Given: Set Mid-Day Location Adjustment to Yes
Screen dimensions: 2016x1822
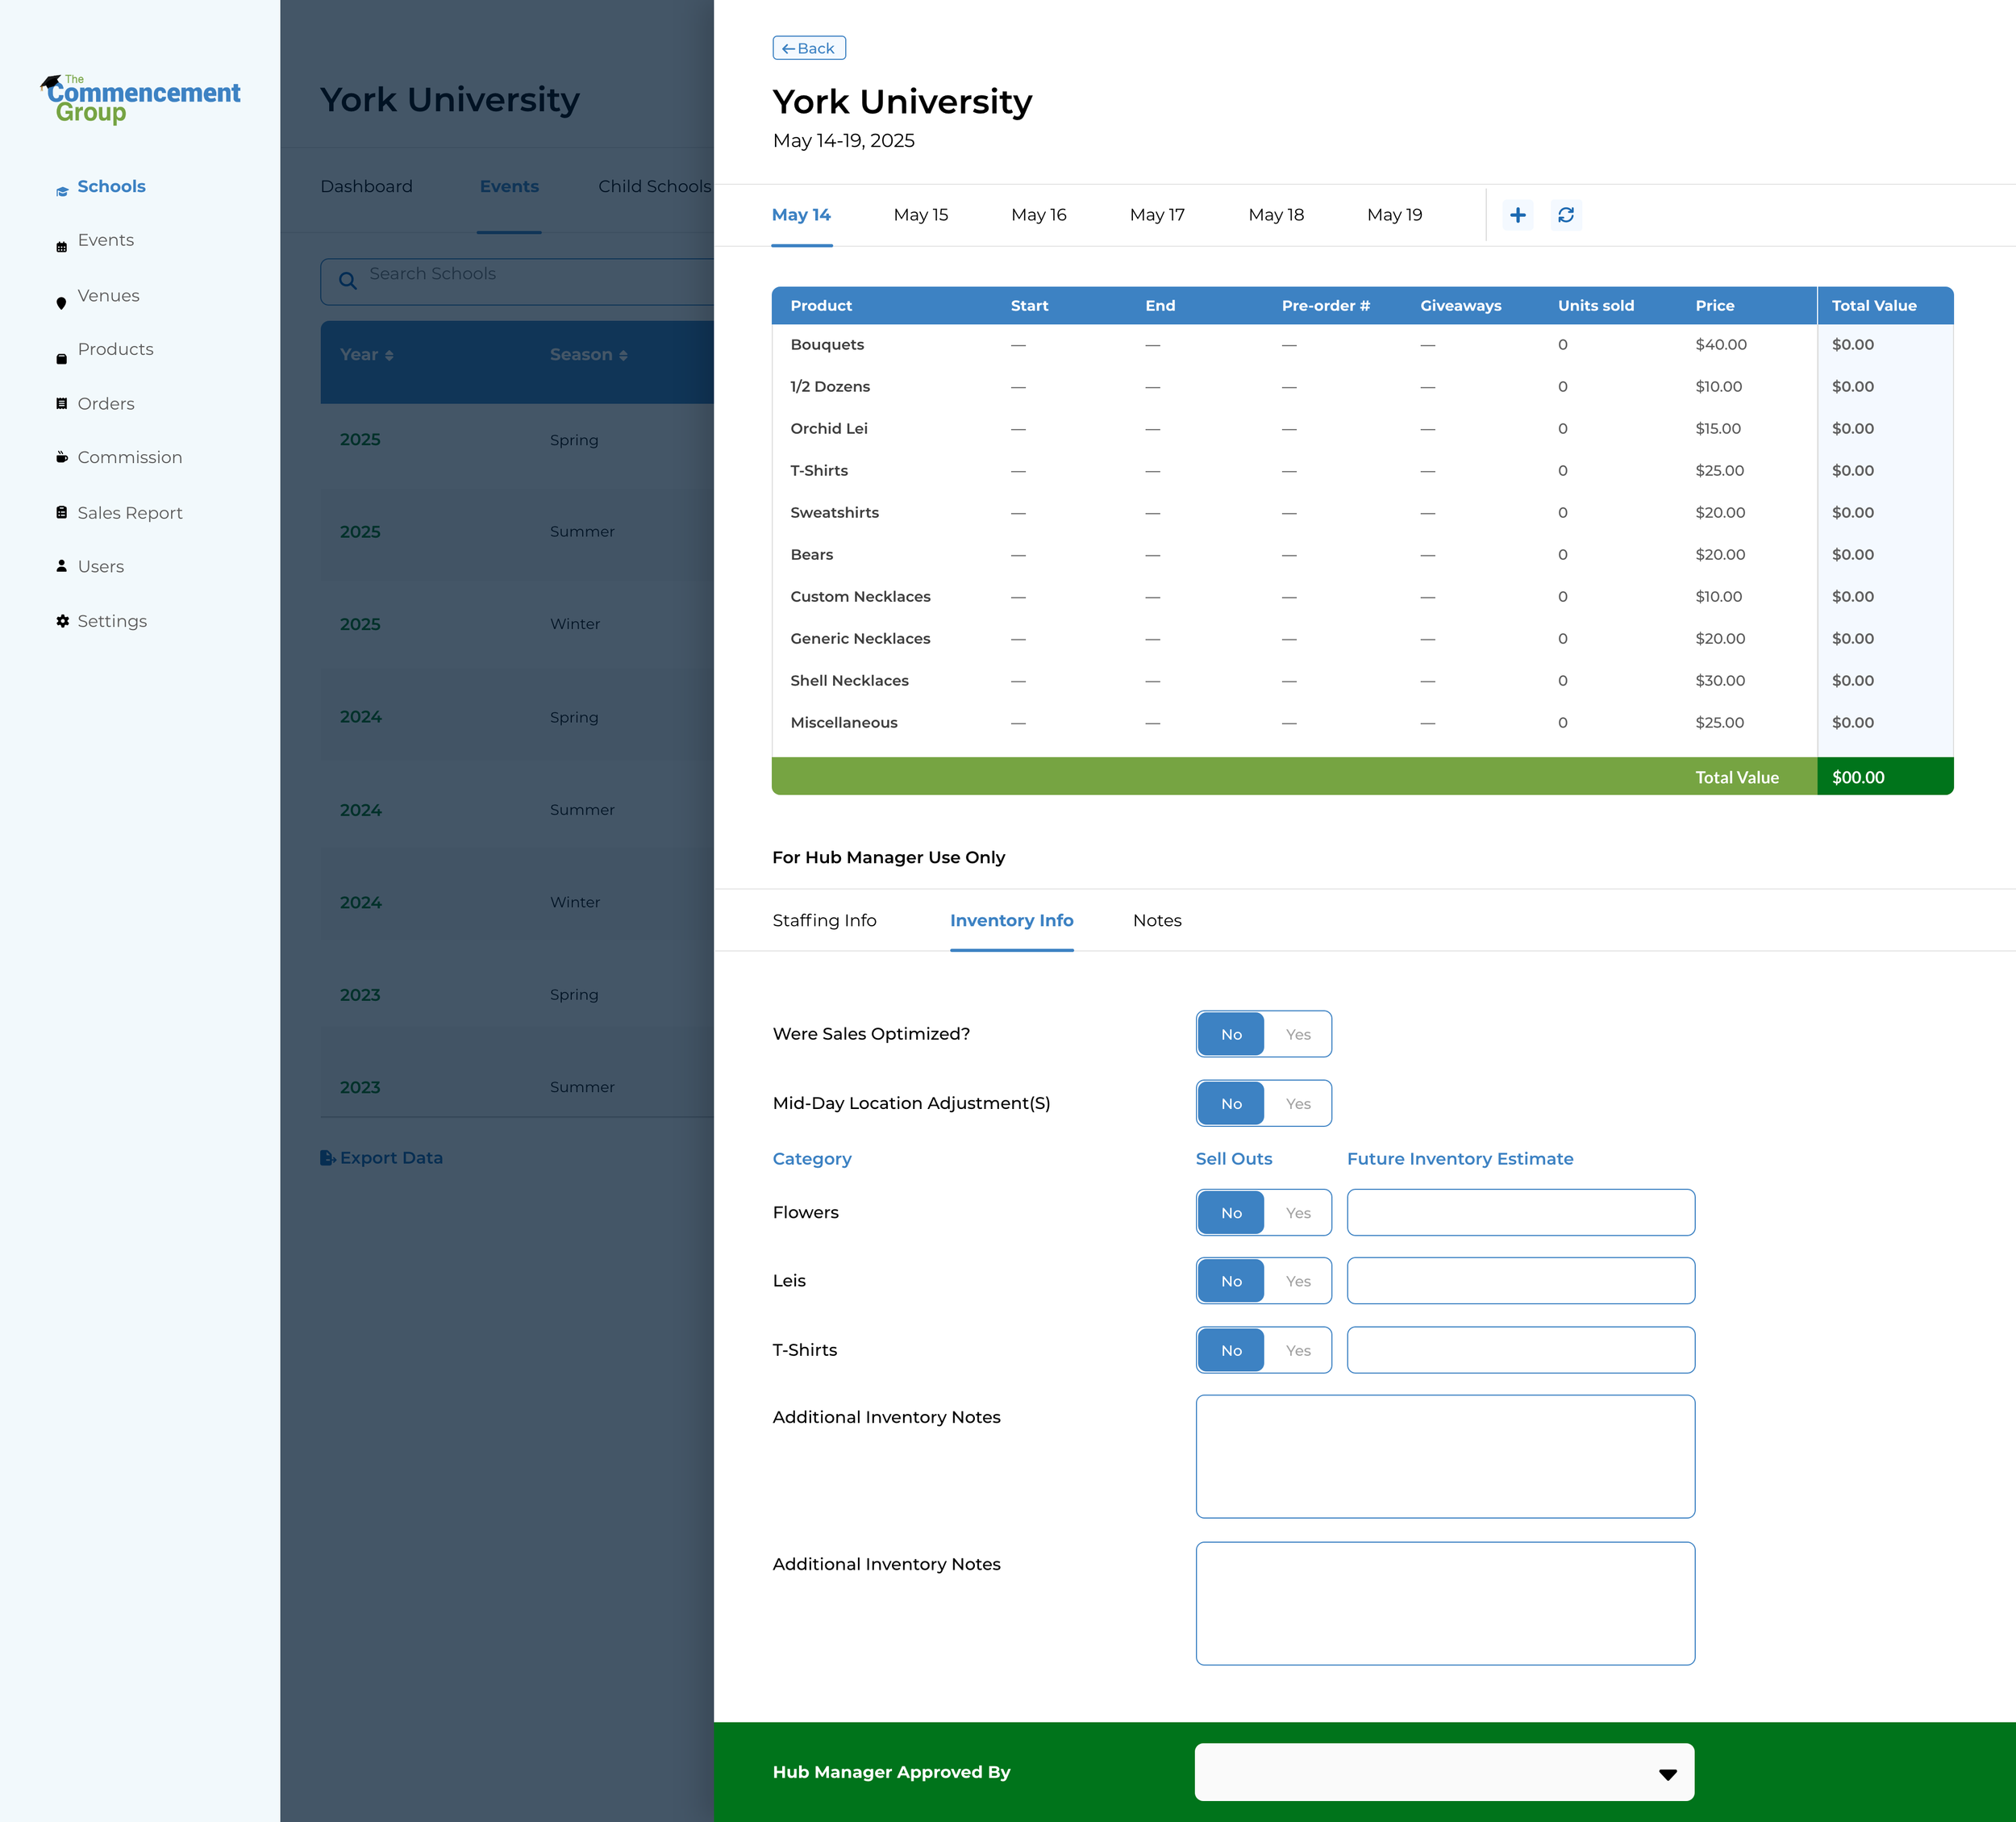Looking at the screenshot, I should pyautogui.click(x=1297, y=1104).
